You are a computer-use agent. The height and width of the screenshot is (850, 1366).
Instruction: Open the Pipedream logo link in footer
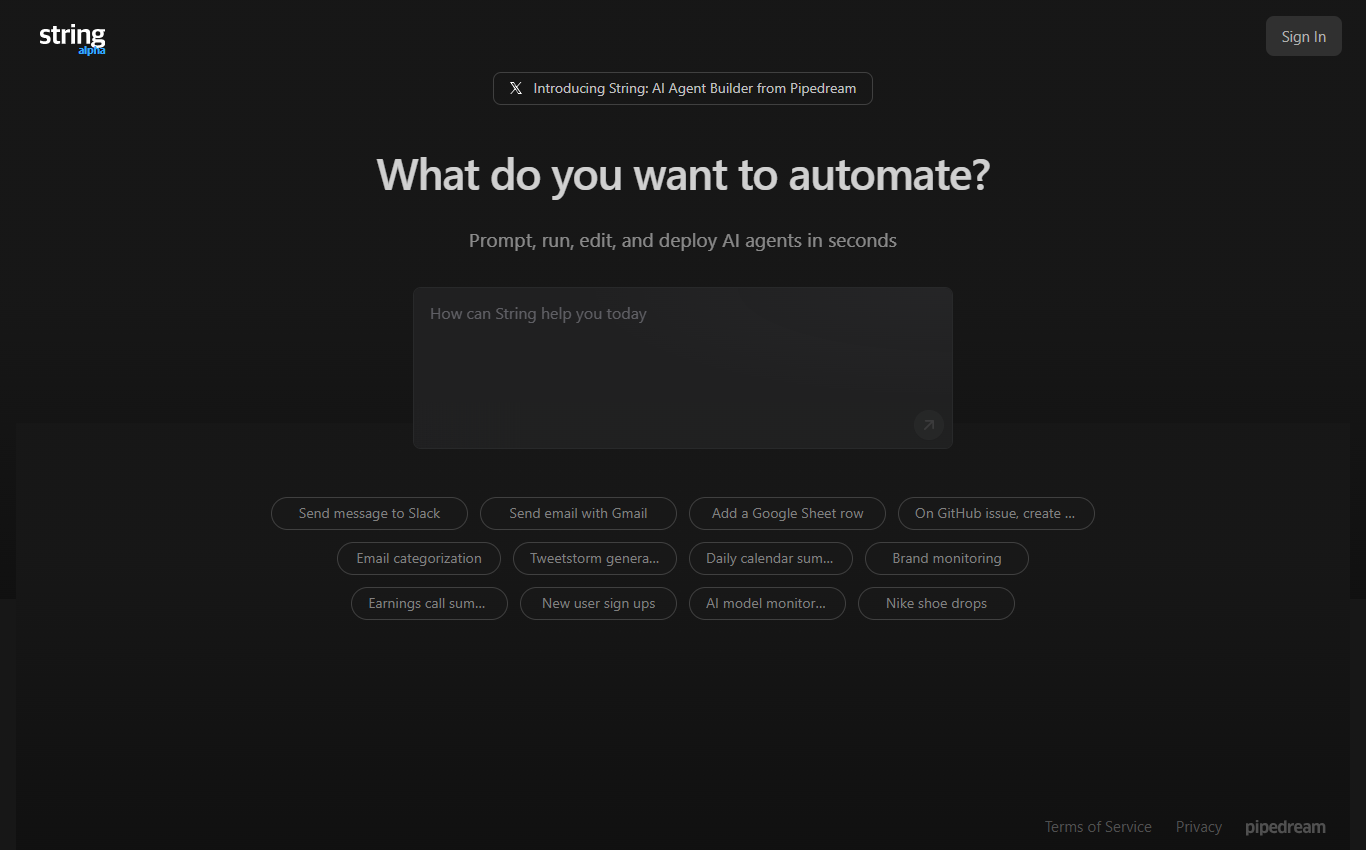[x=1285, y=827]
